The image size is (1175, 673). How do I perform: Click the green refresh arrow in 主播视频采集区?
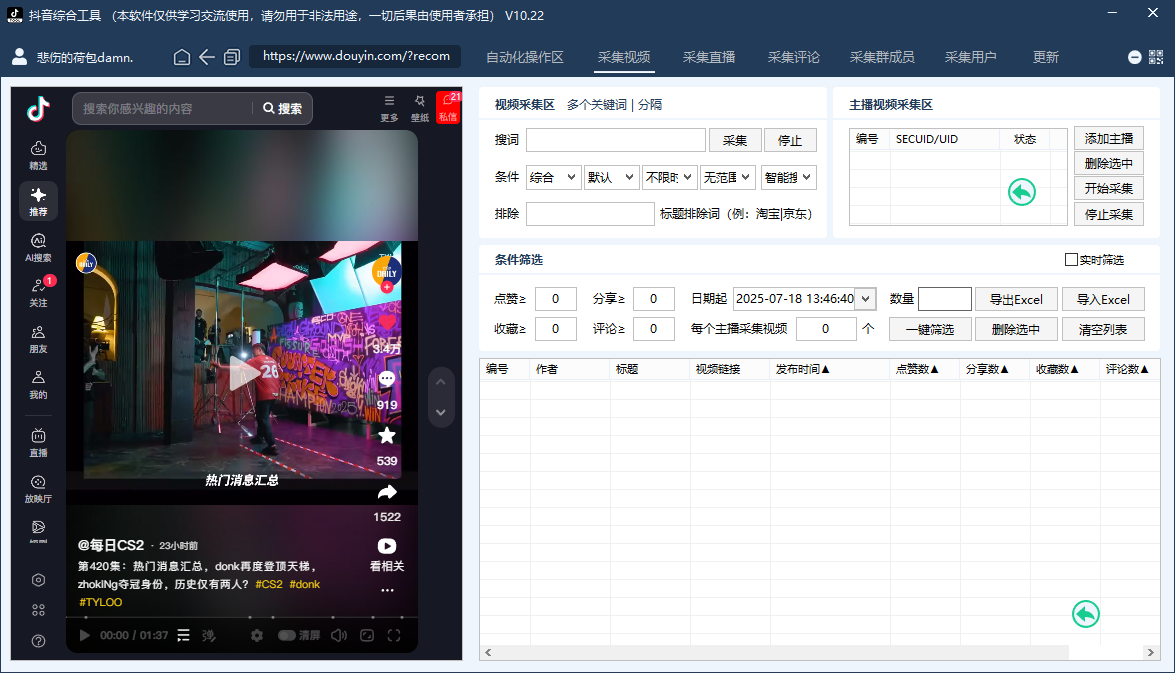point(1021,192)
